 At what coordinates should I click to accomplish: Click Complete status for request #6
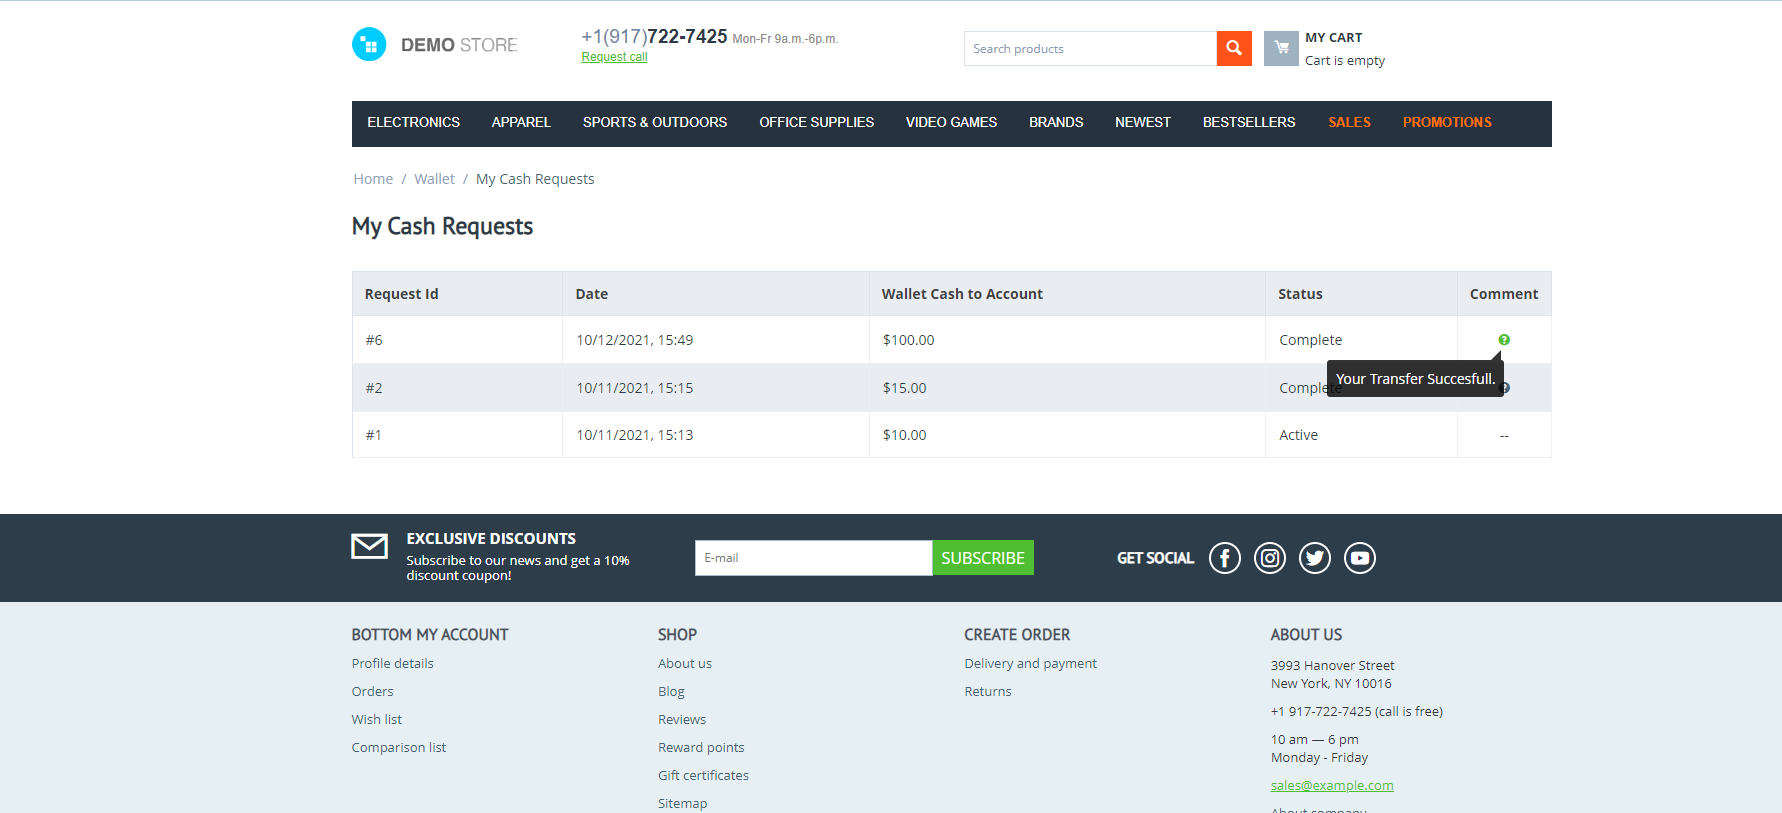coord(1310,340)
